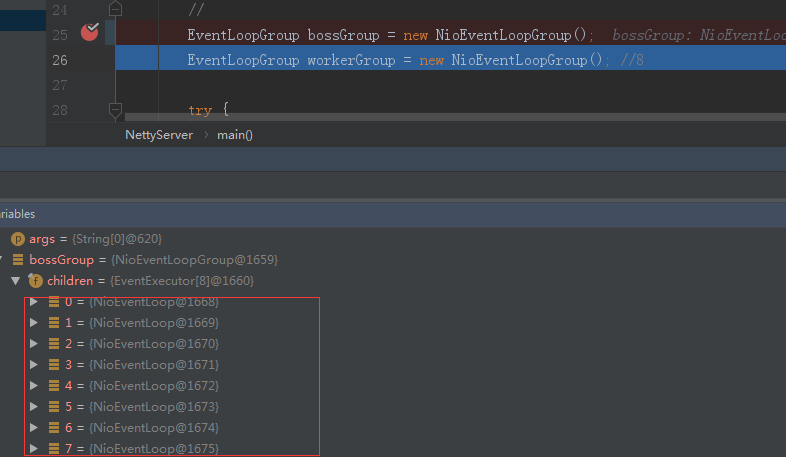The image size is (786, 457).
Task: Click the editor horizontal scrollbar
Action: pyautogui.click(x=455, y=117)
